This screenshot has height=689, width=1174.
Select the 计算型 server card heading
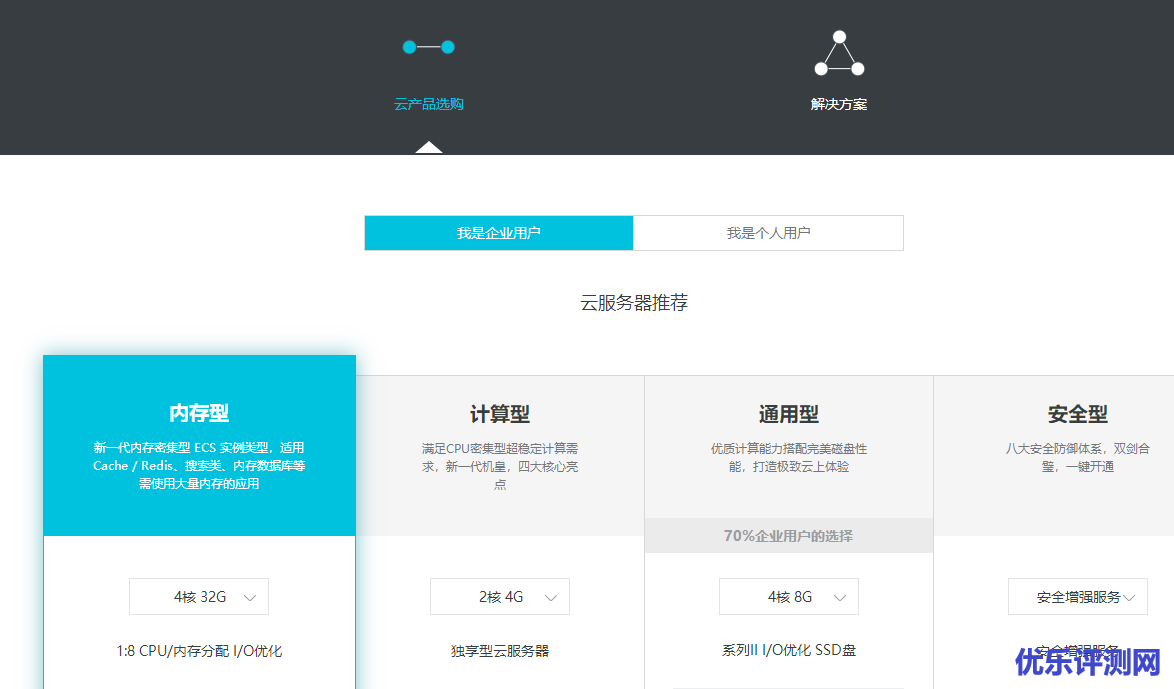click(x=500, y=414)
